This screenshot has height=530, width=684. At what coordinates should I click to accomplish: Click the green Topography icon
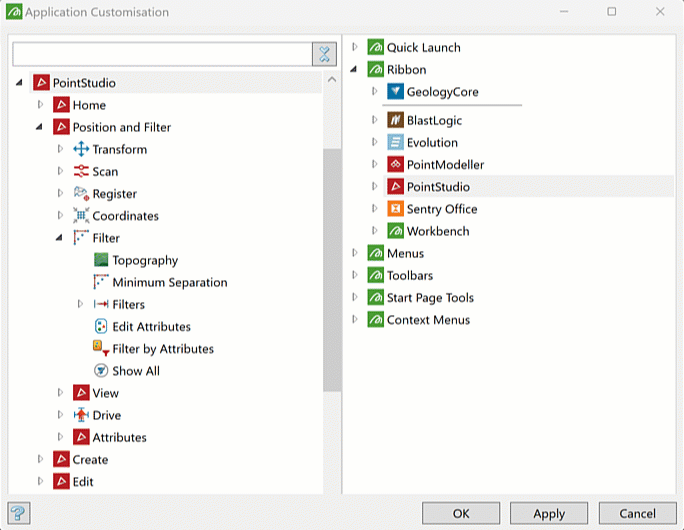(x=101, y=260)
